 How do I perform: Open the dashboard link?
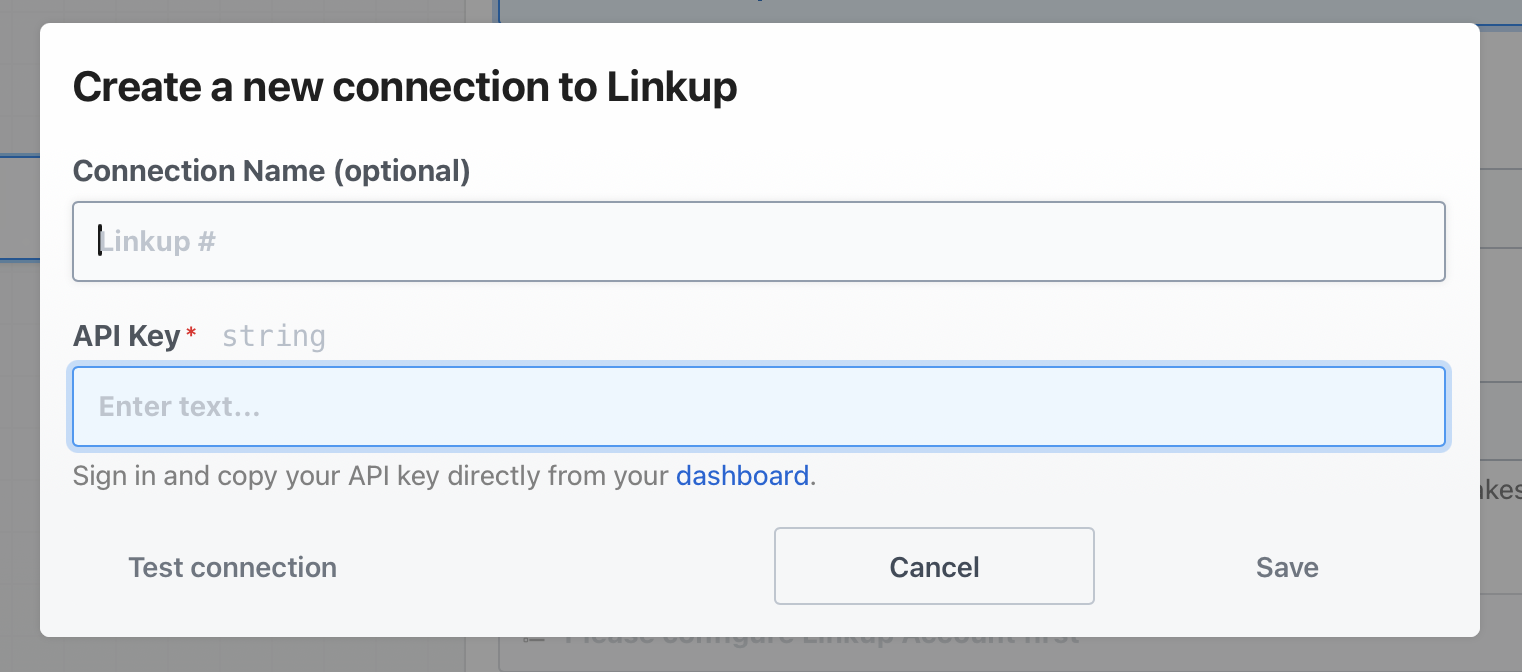[x=742, y=476]
